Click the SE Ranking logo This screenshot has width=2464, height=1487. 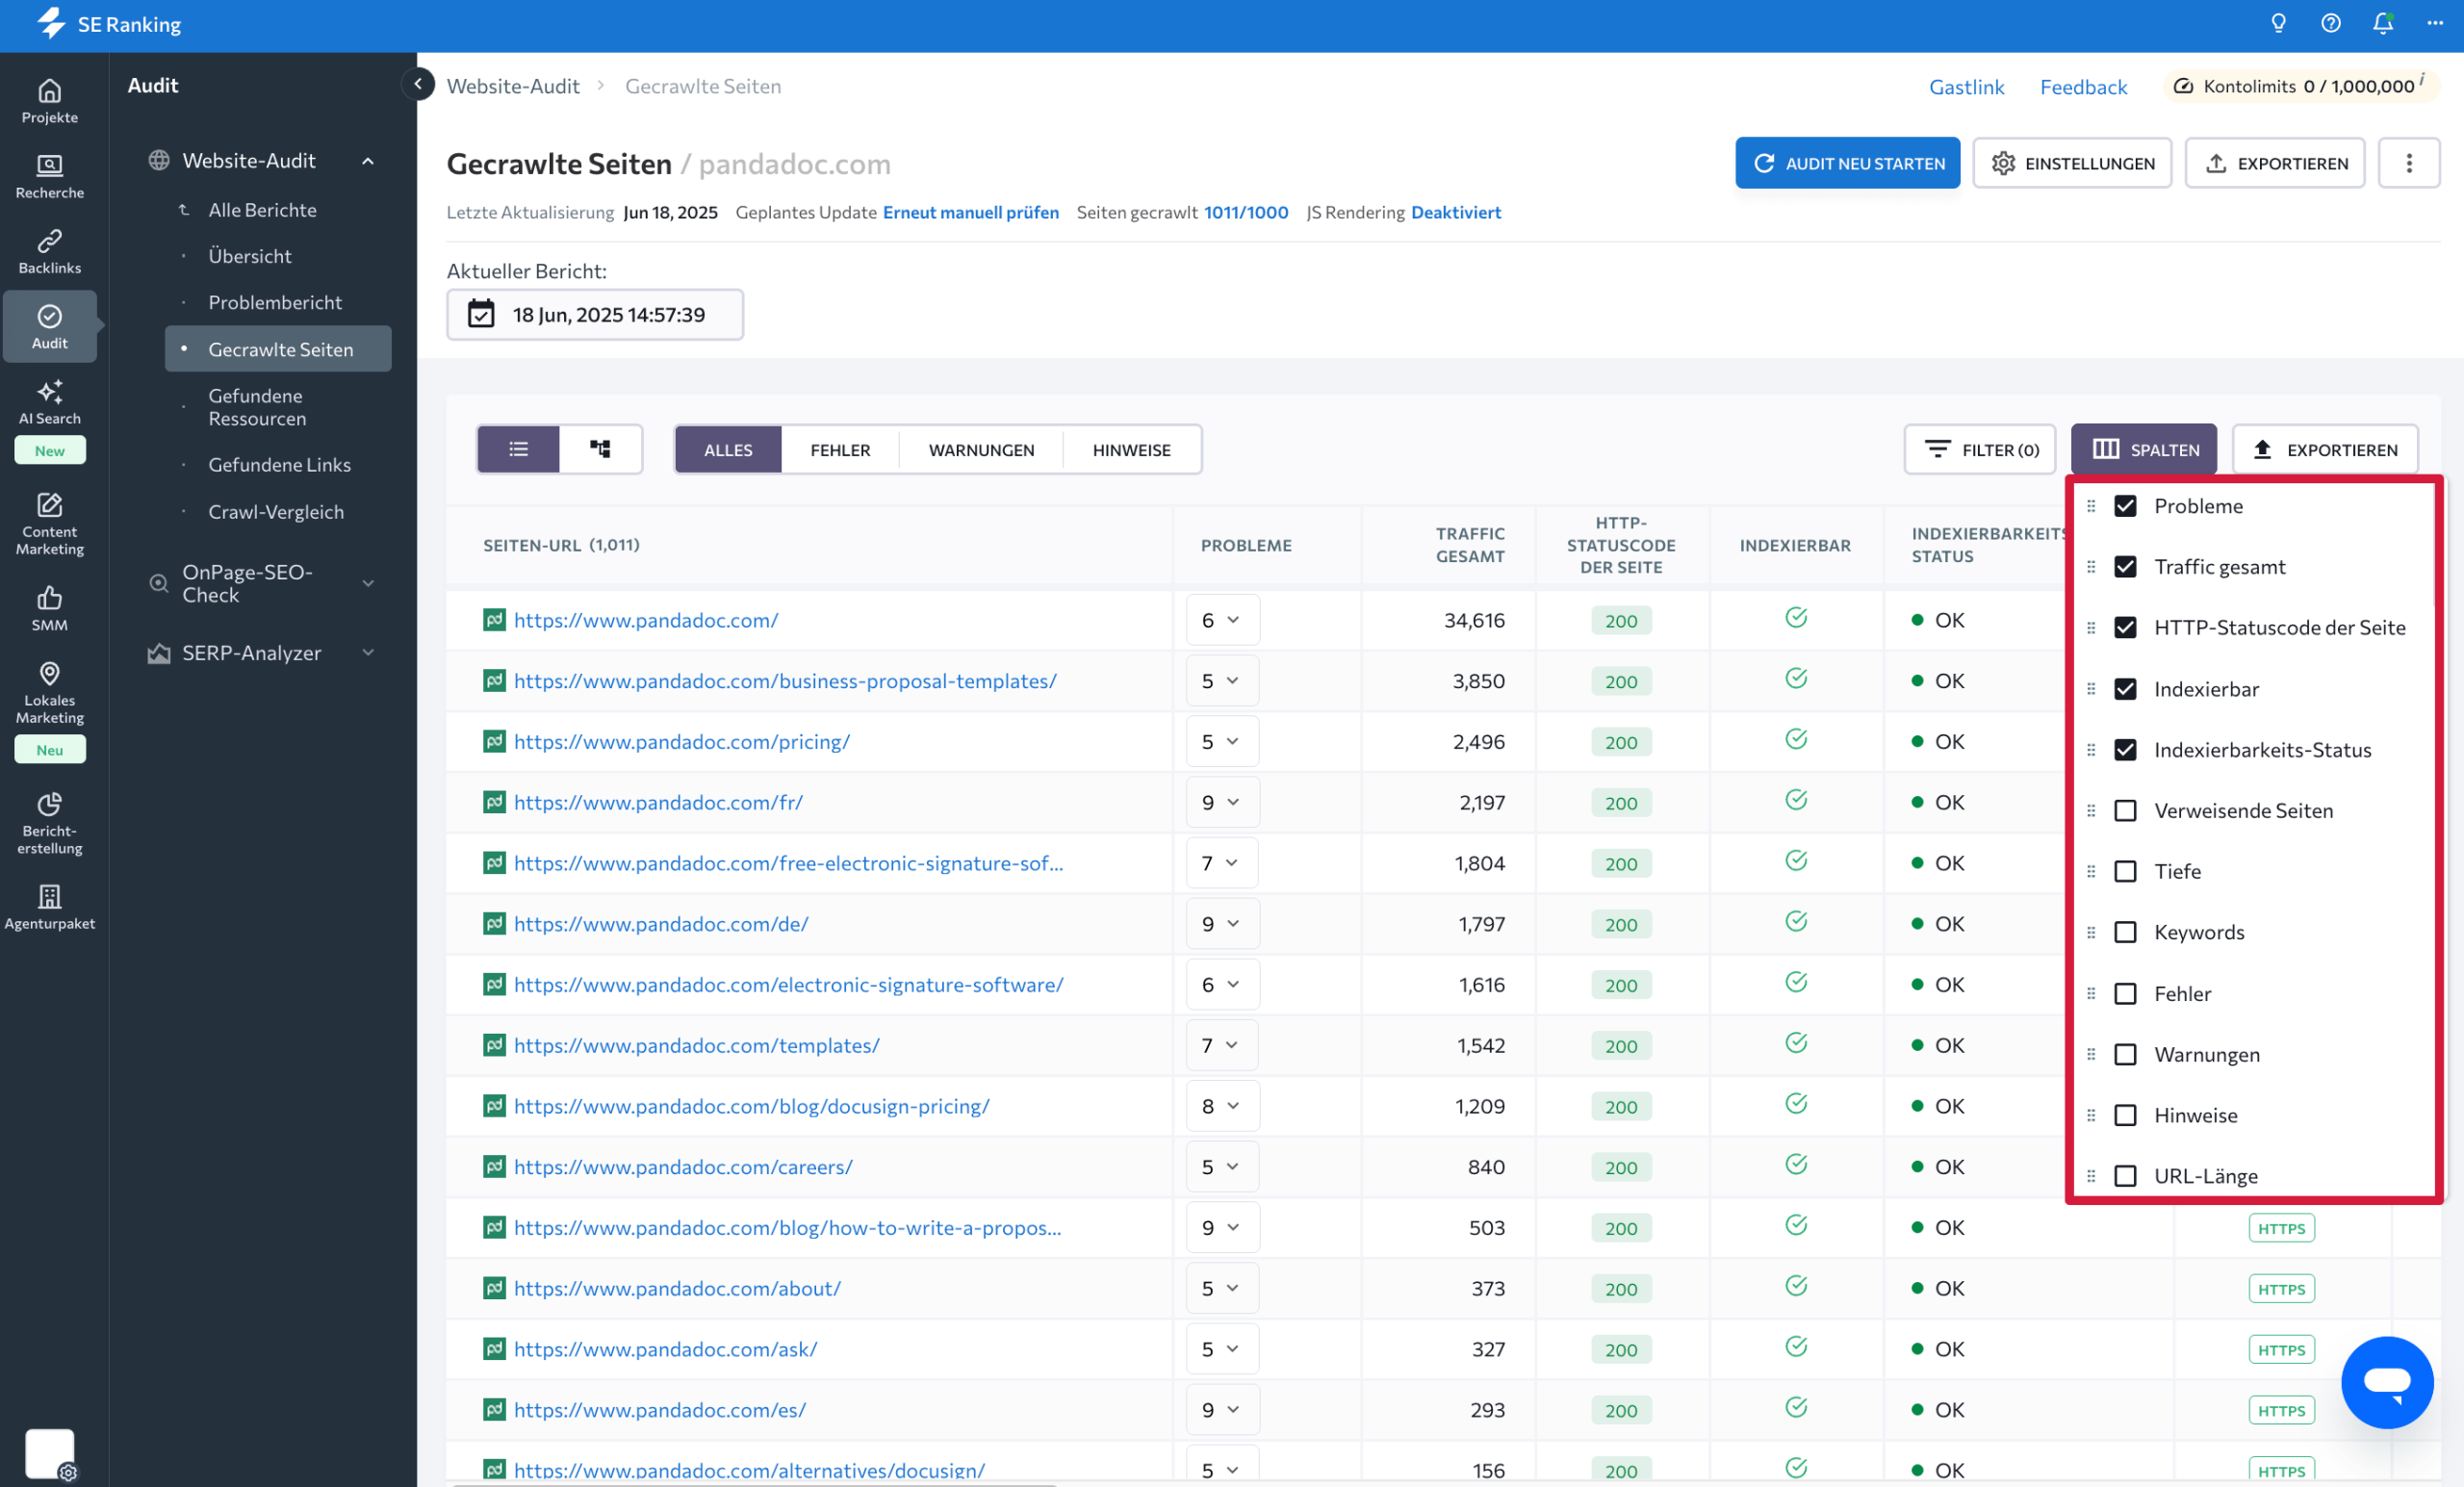pos(108,24)
